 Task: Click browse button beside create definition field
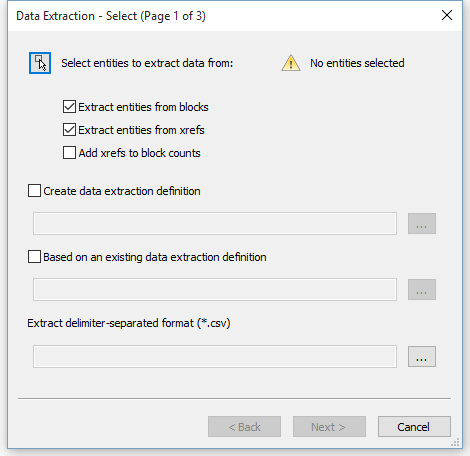[422, 223]
